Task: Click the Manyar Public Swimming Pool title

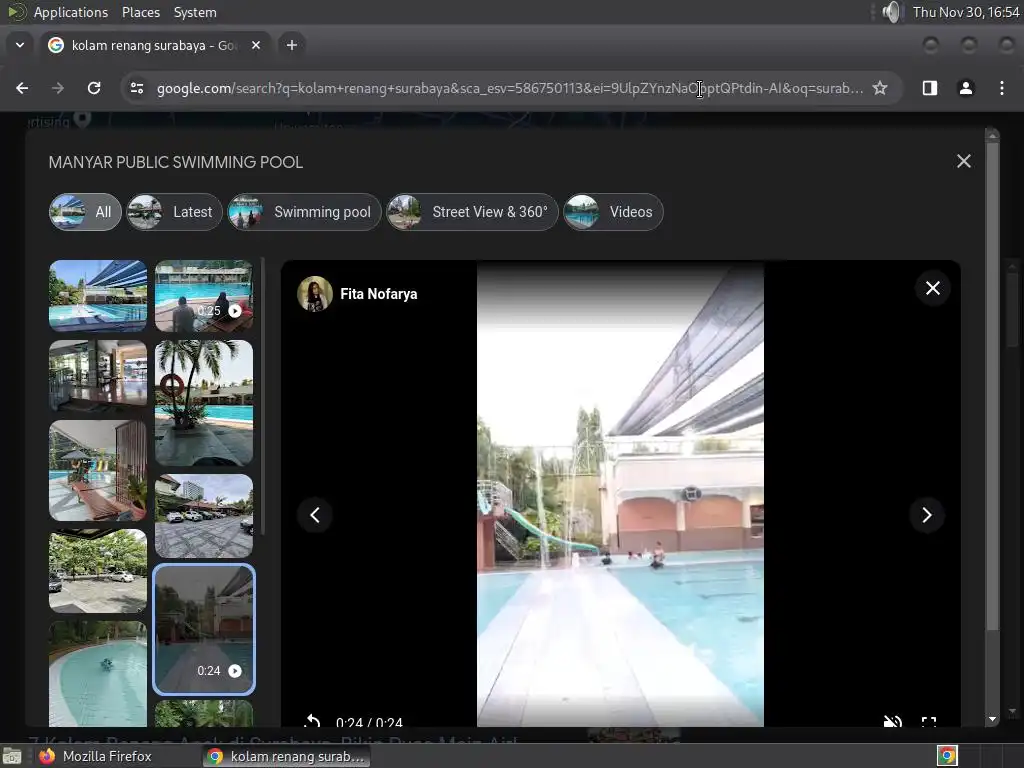Action: (x=176, y=162)
